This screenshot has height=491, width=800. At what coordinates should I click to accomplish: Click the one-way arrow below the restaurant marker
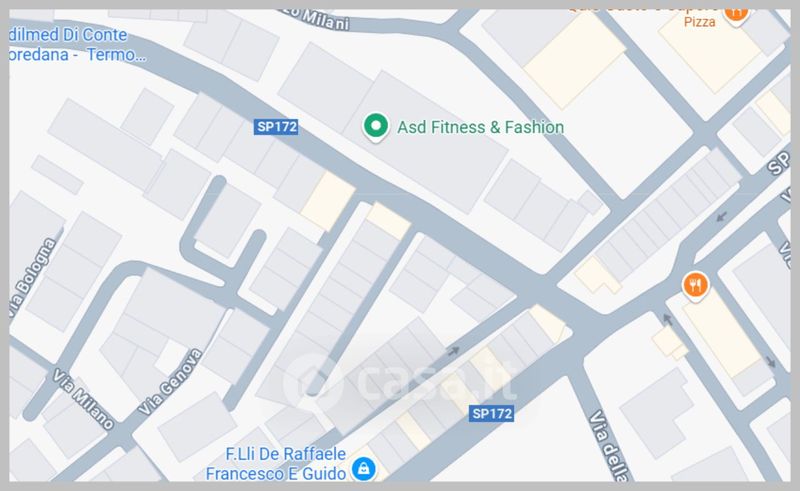[x=668, y=320]
